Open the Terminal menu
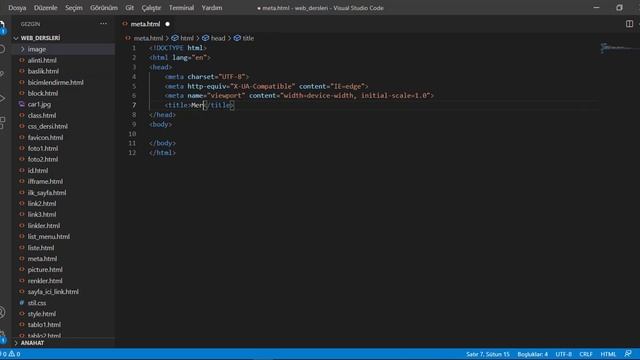The image size is (640, 360). pyautogui.click(x=181, y=8)
